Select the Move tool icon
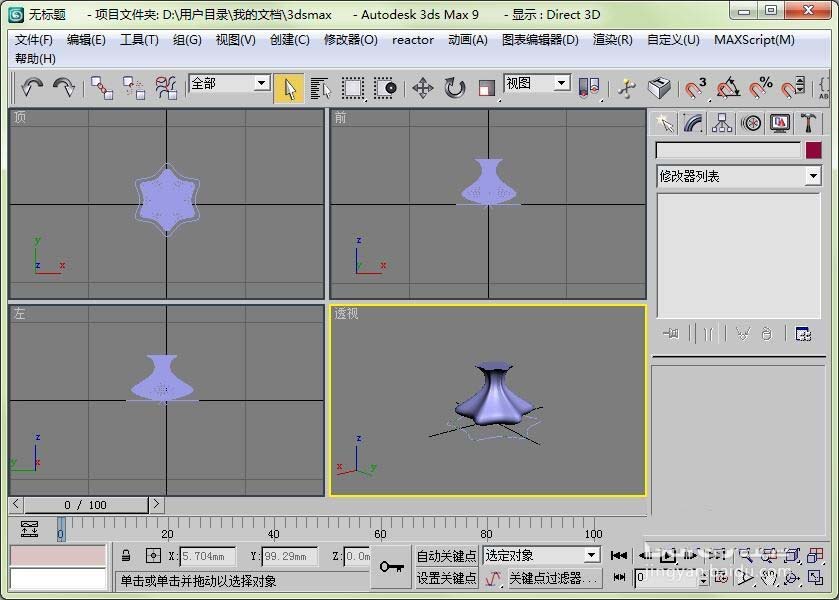The width and height of the screenshot is (839, 600). click(423, 88)
